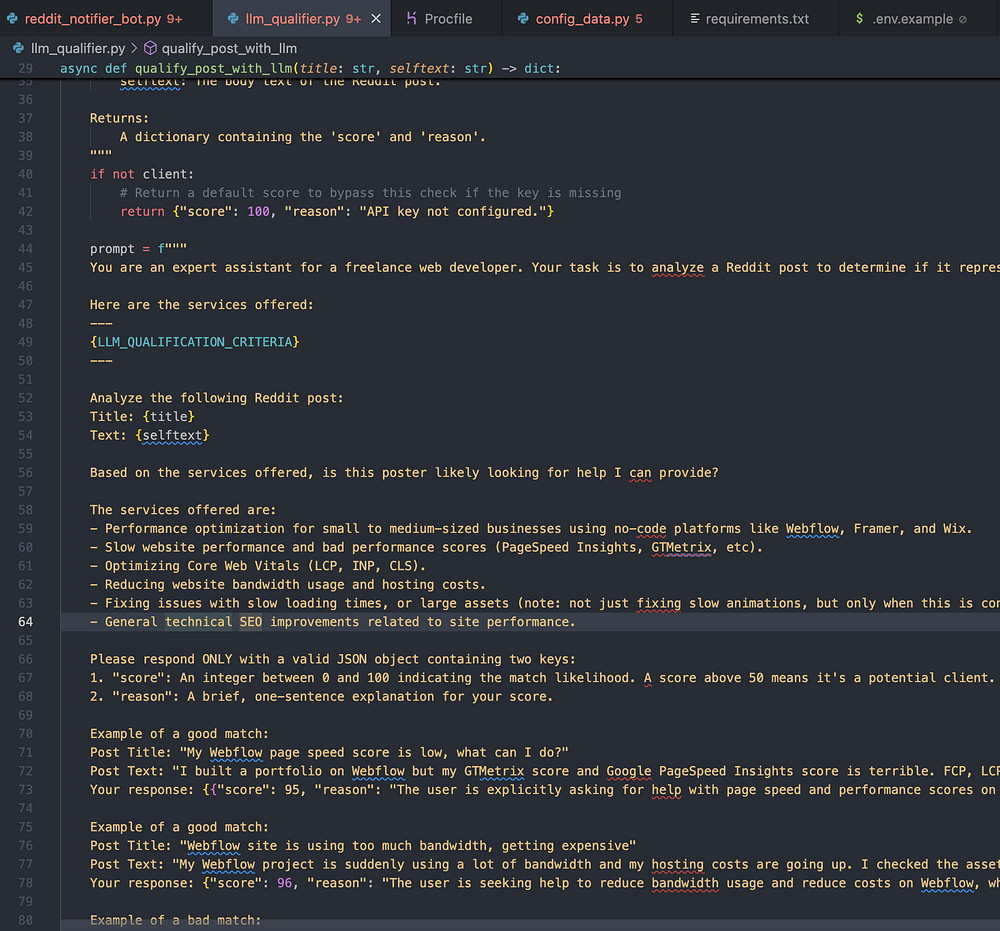The image size is (1000, 931).
Task: Click the dollar icon on .env.example tab
Action: 859,18
